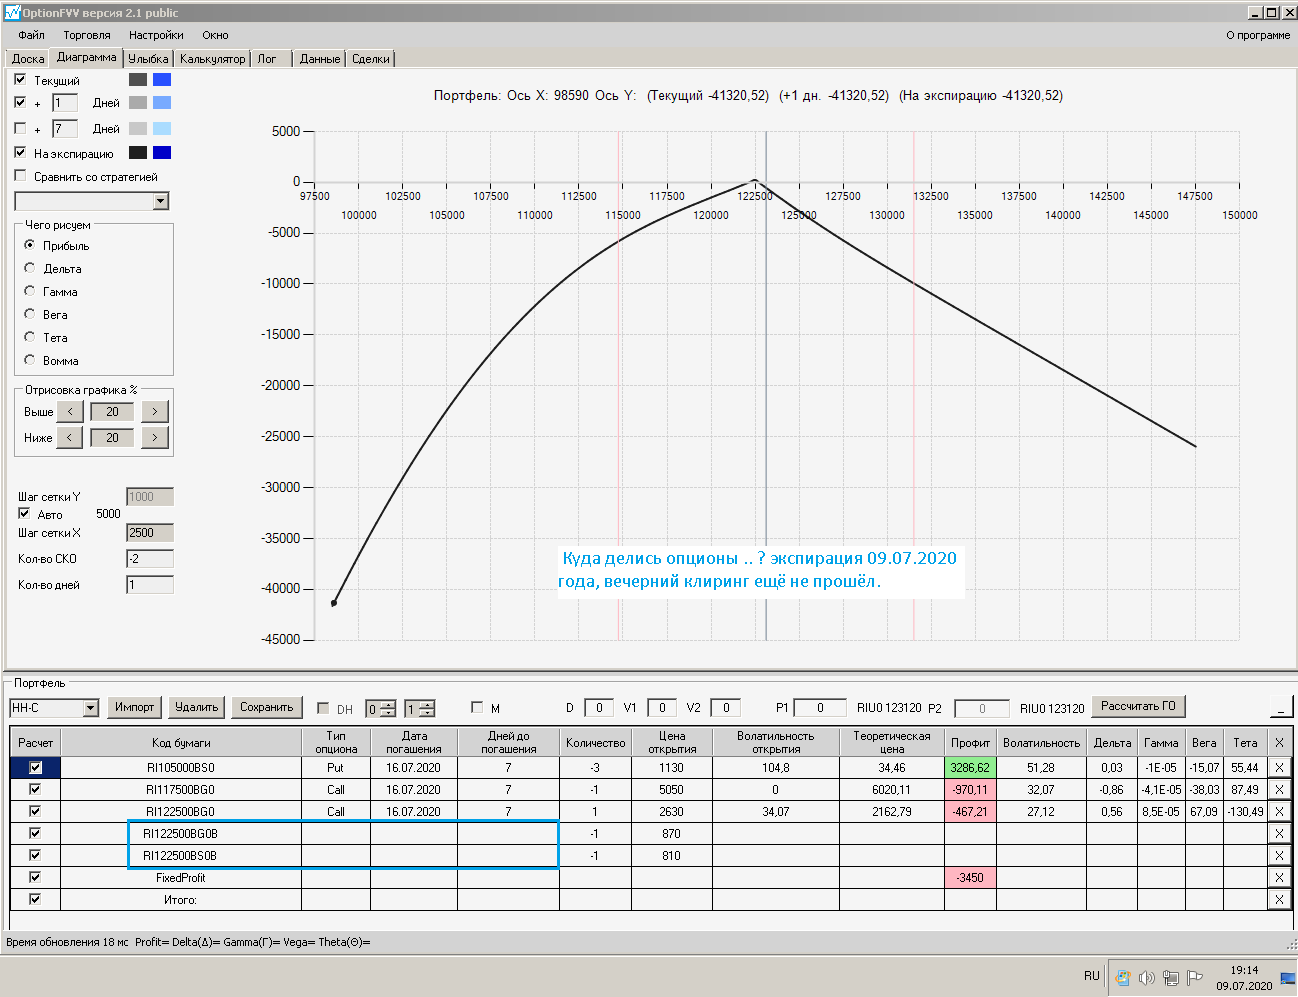Click the black swatch for На экспирацию
The height and width of the screenshot is (997, 1298).
click(138, 152)
